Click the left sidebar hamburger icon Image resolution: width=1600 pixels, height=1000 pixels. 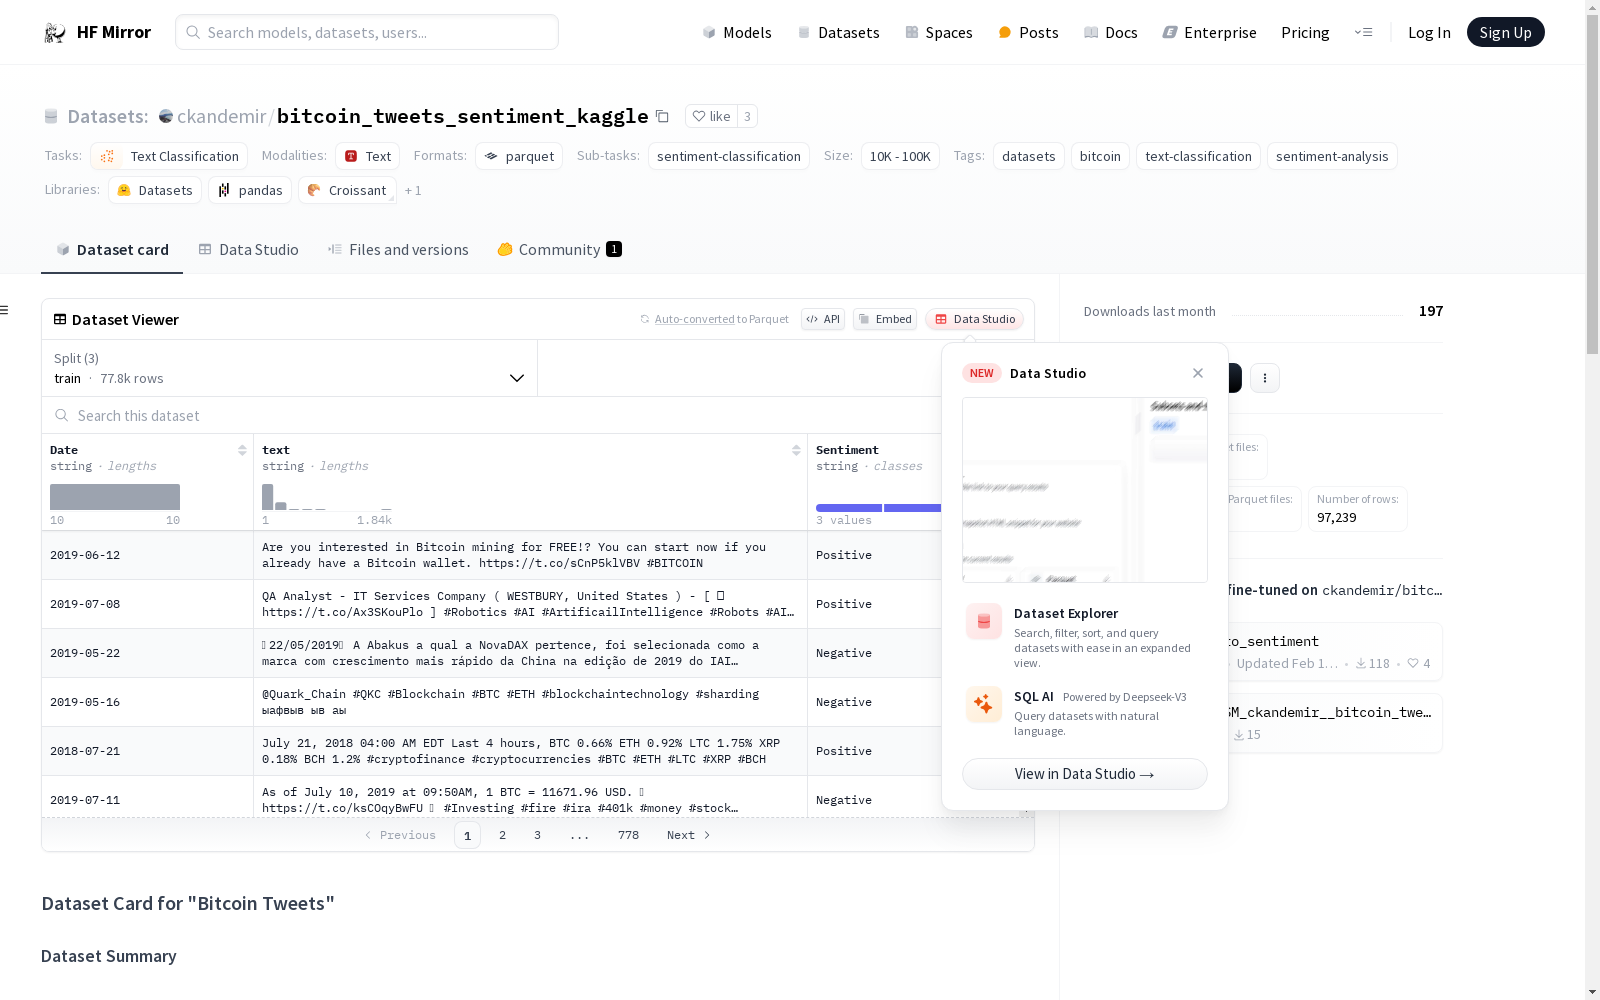[5, 310]
